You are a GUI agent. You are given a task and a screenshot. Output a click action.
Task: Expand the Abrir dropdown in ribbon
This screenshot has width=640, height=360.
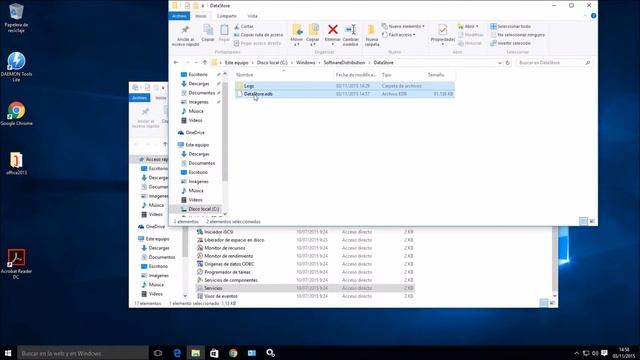[468, 26]
